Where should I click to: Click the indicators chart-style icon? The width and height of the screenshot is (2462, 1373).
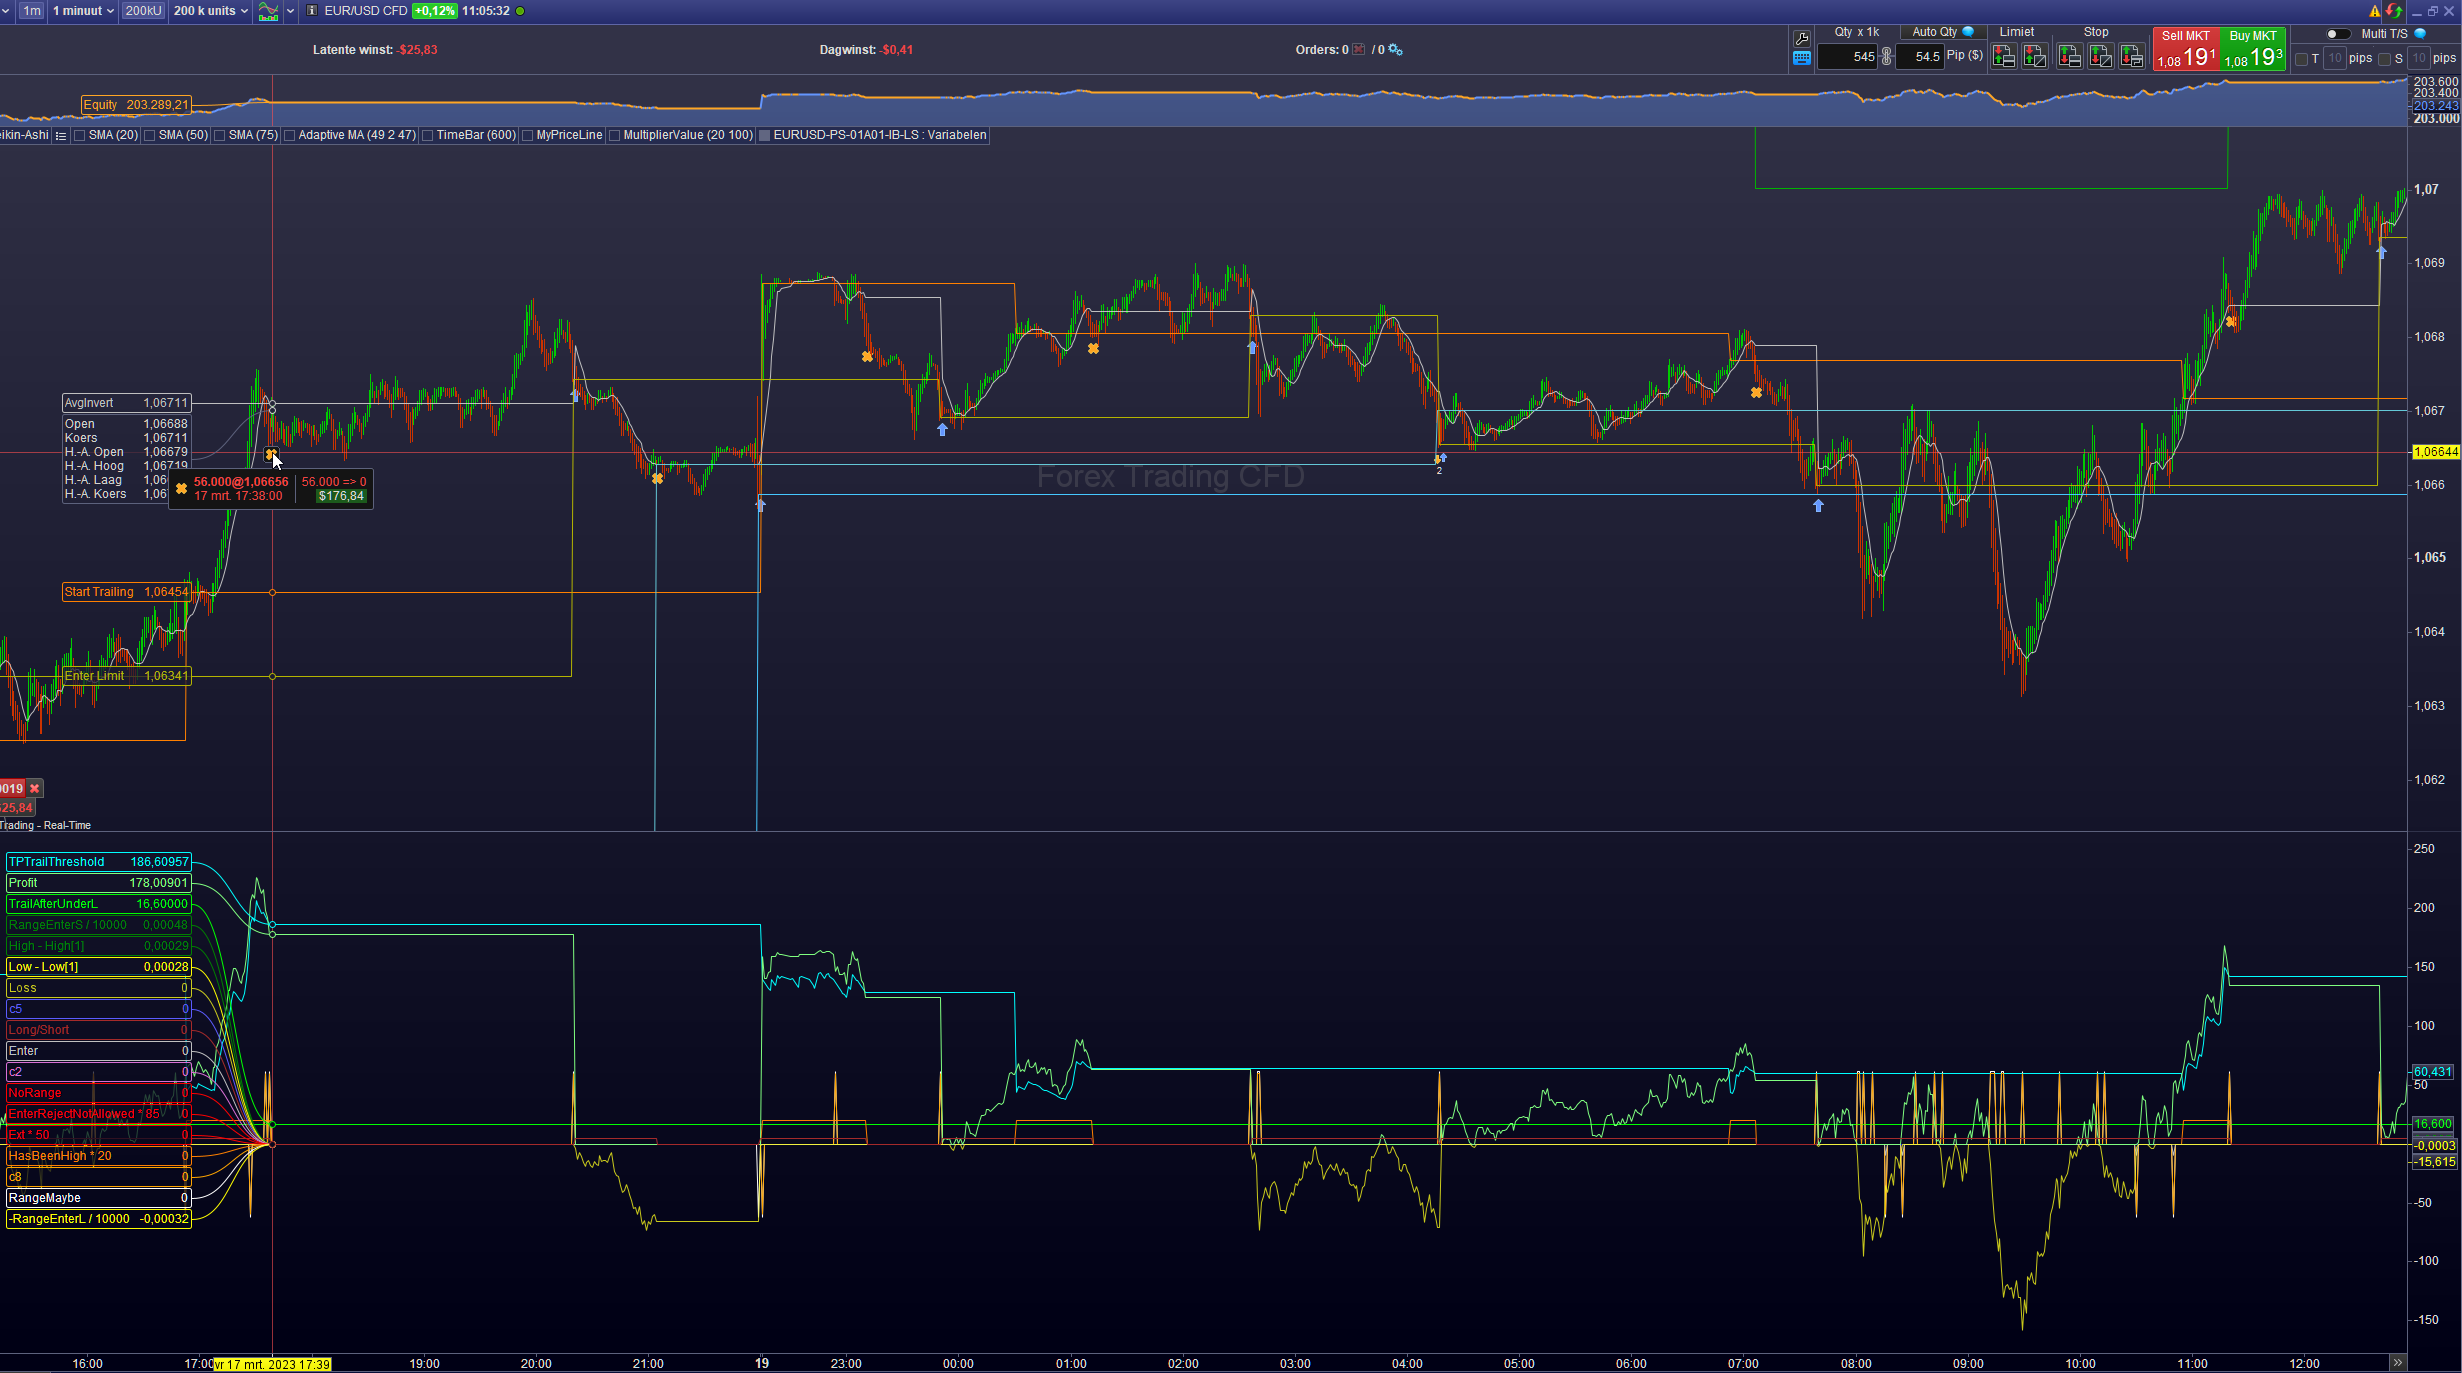point(268,11)
